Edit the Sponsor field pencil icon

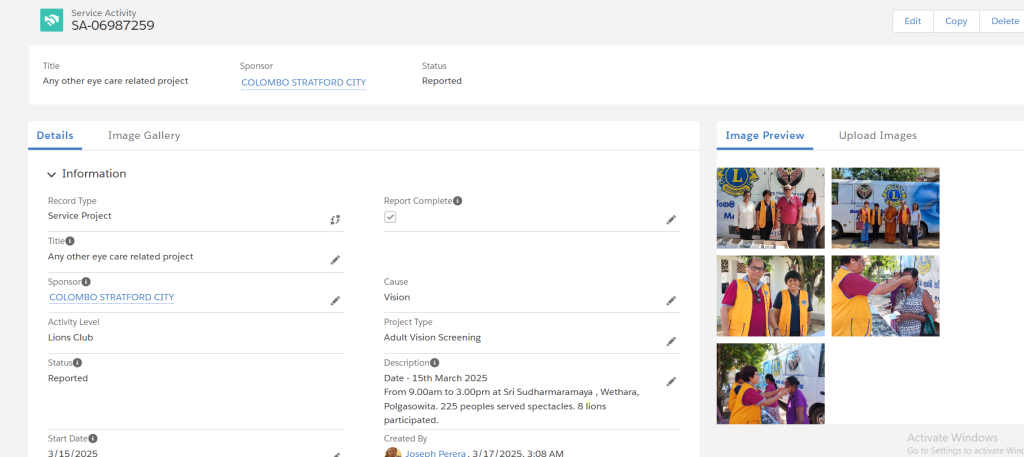tap(335, 301)
